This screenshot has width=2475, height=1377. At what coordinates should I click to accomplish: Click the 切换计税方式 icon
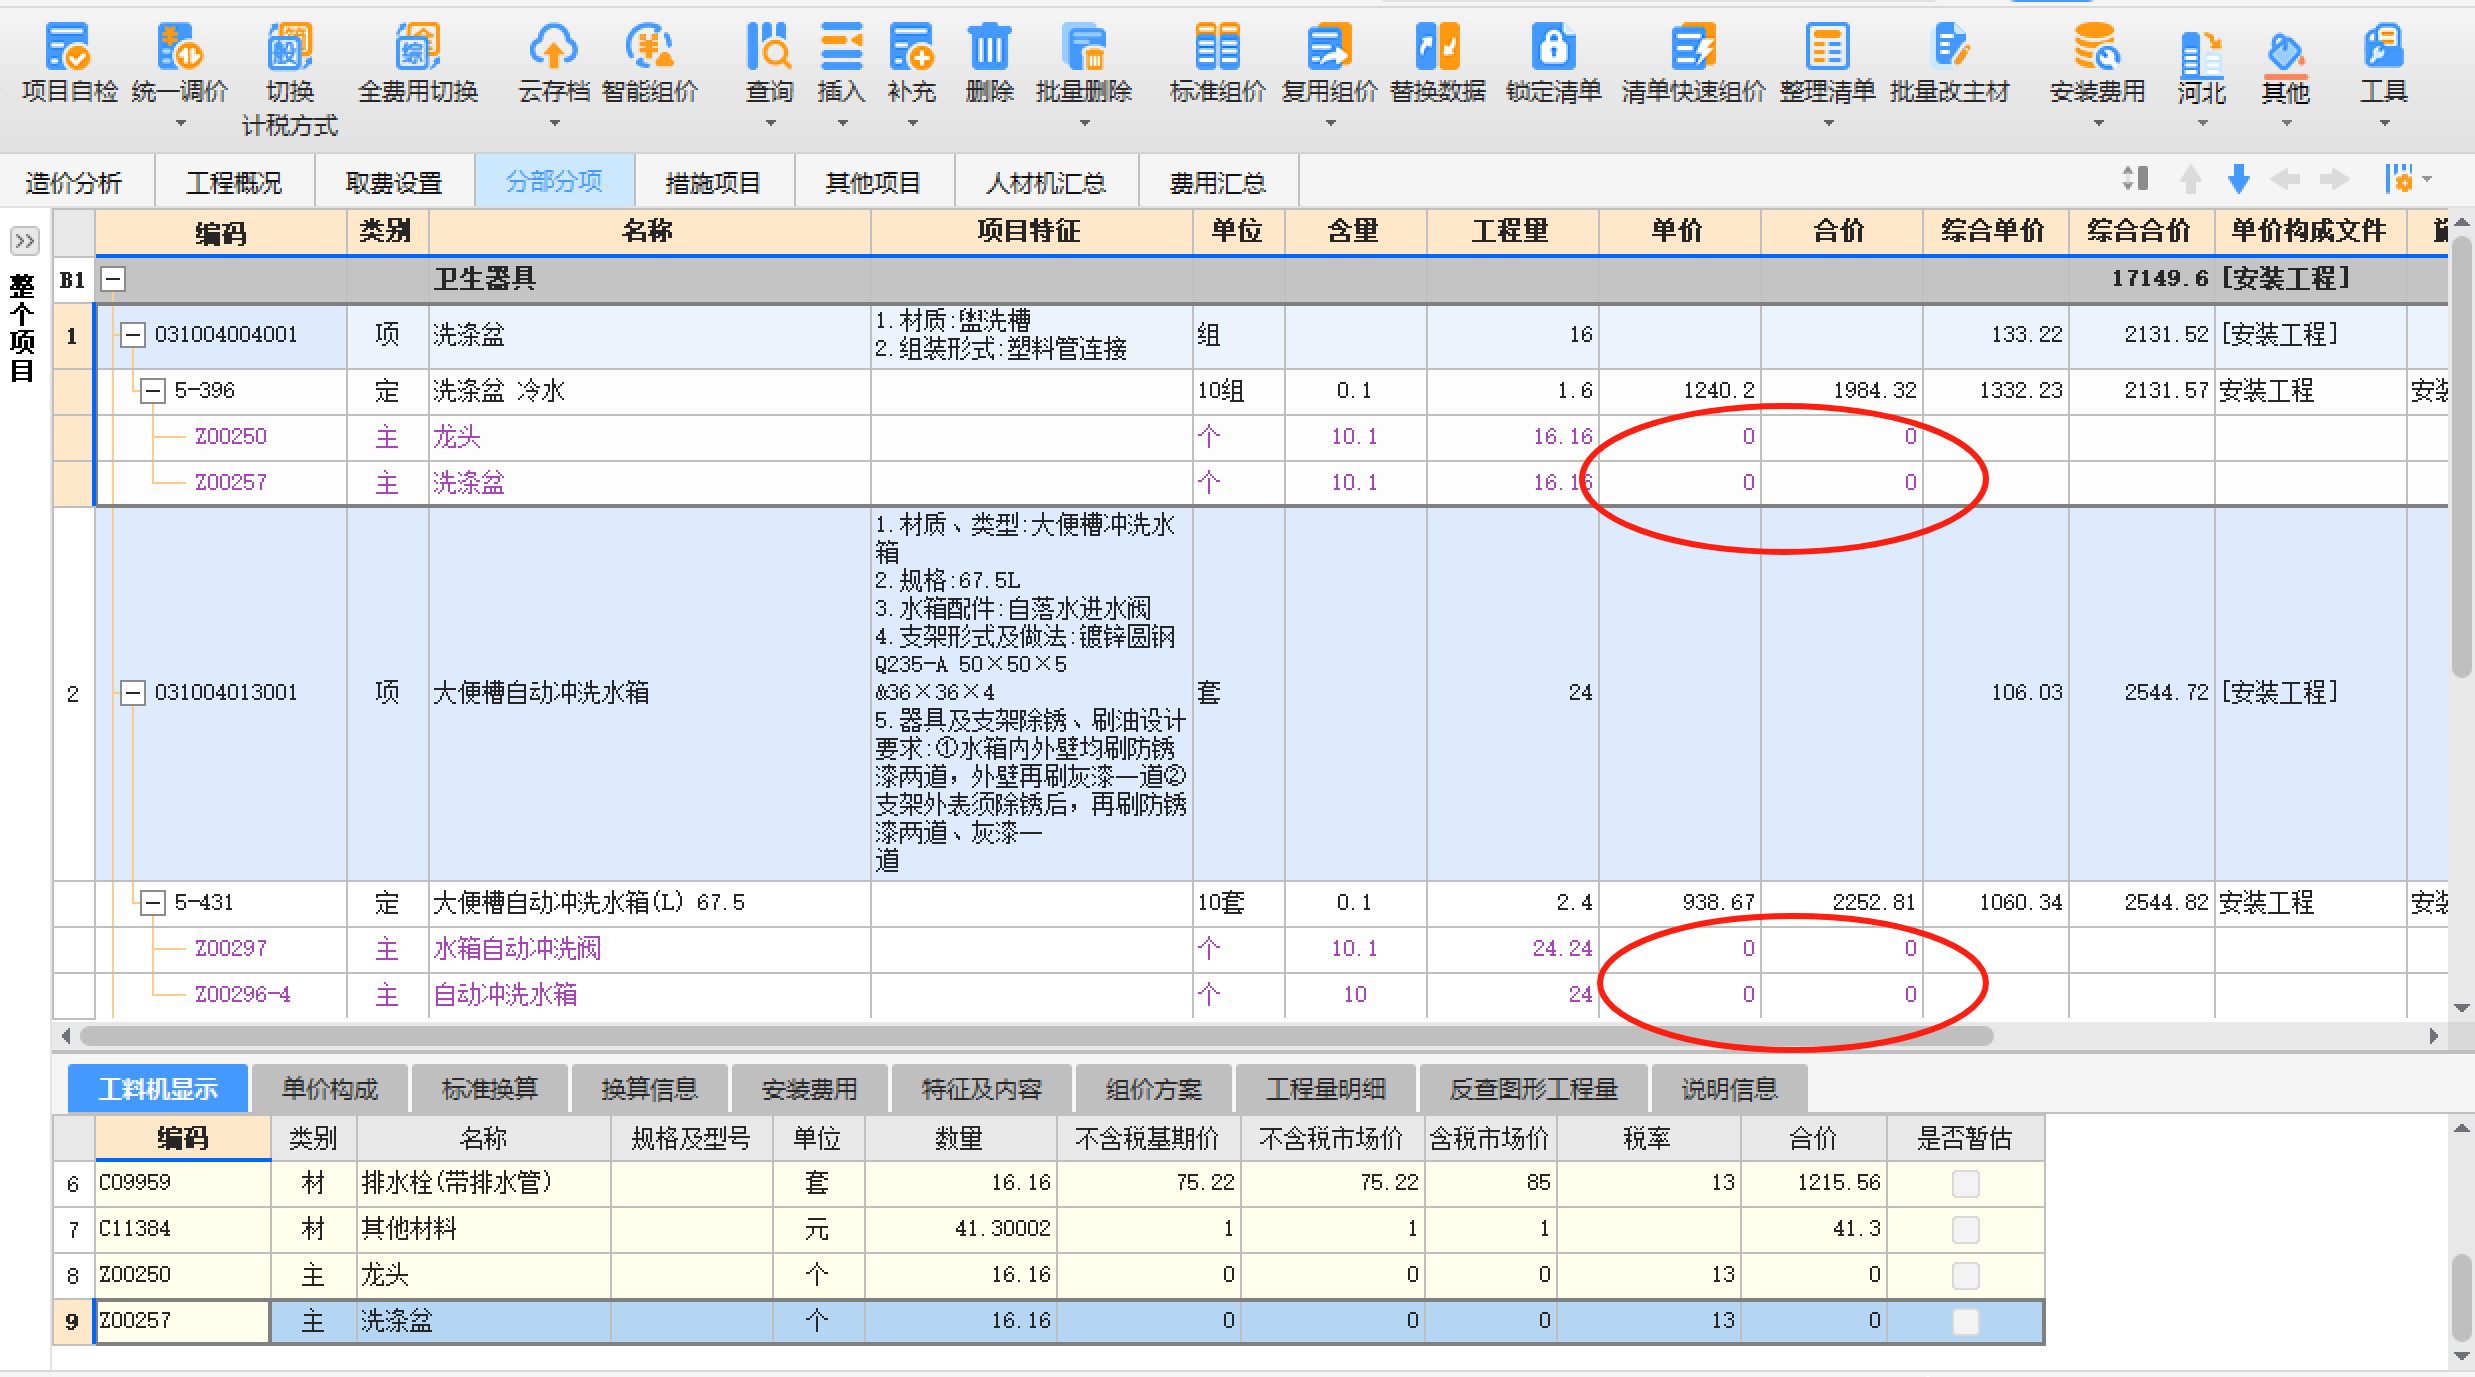tap(290, 47)
